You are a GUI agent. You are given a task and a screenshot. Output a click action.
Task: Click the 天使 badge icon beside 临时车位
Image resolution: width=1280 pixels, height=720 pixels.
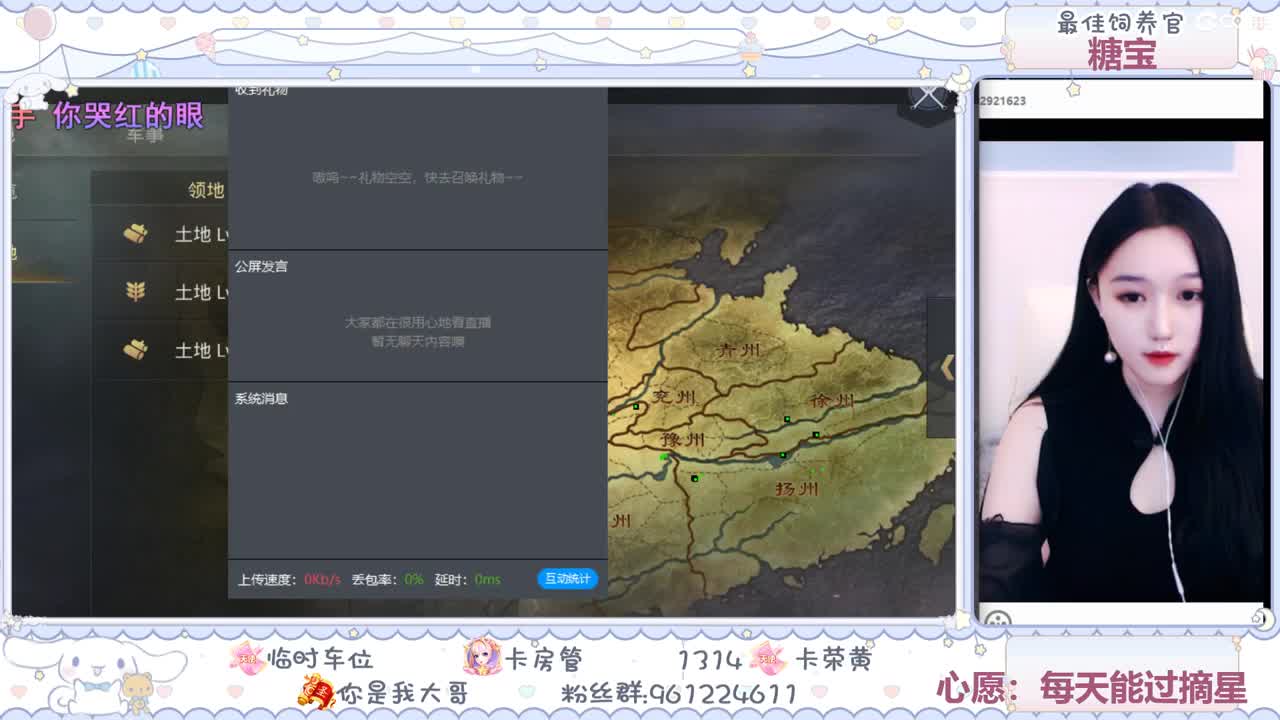click(x=246, y=657)
